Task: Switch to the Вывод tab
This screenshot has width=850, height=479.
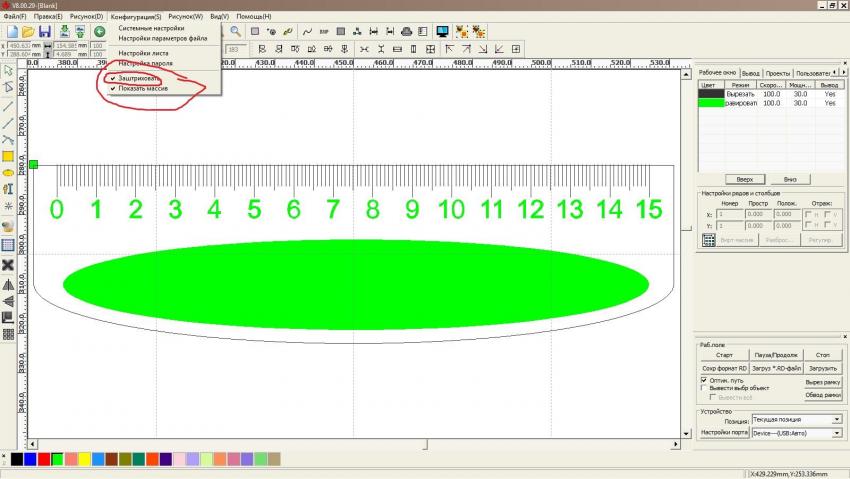Action: point(777,74)
